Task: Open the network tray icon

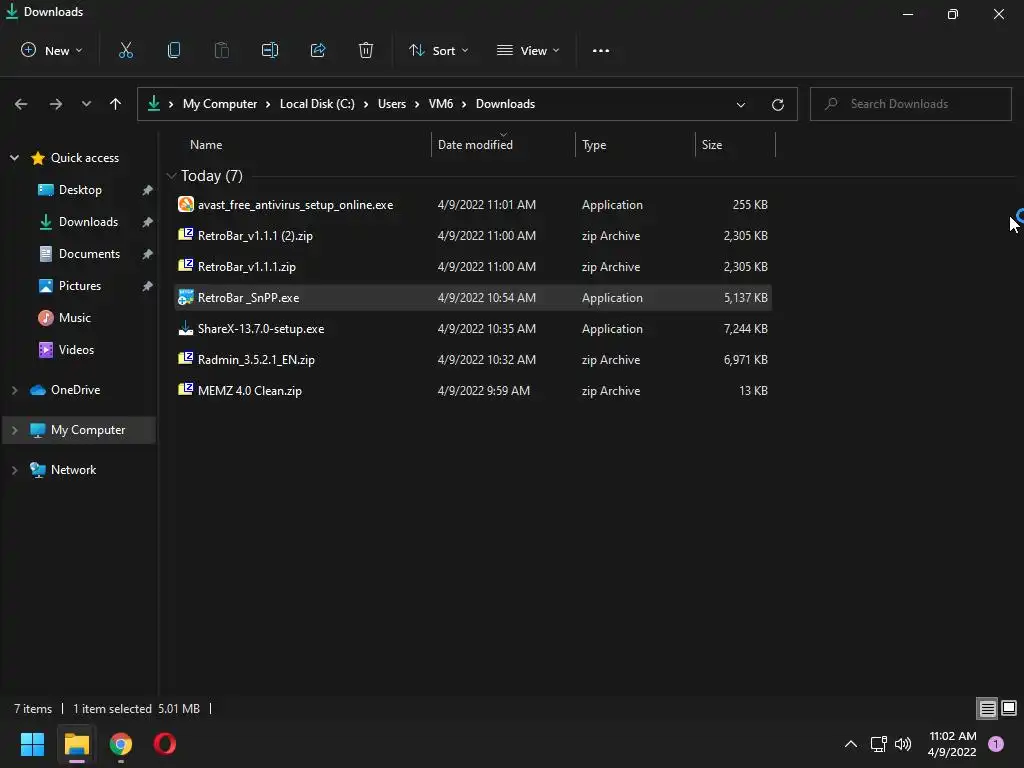Action: pos(878,744)
